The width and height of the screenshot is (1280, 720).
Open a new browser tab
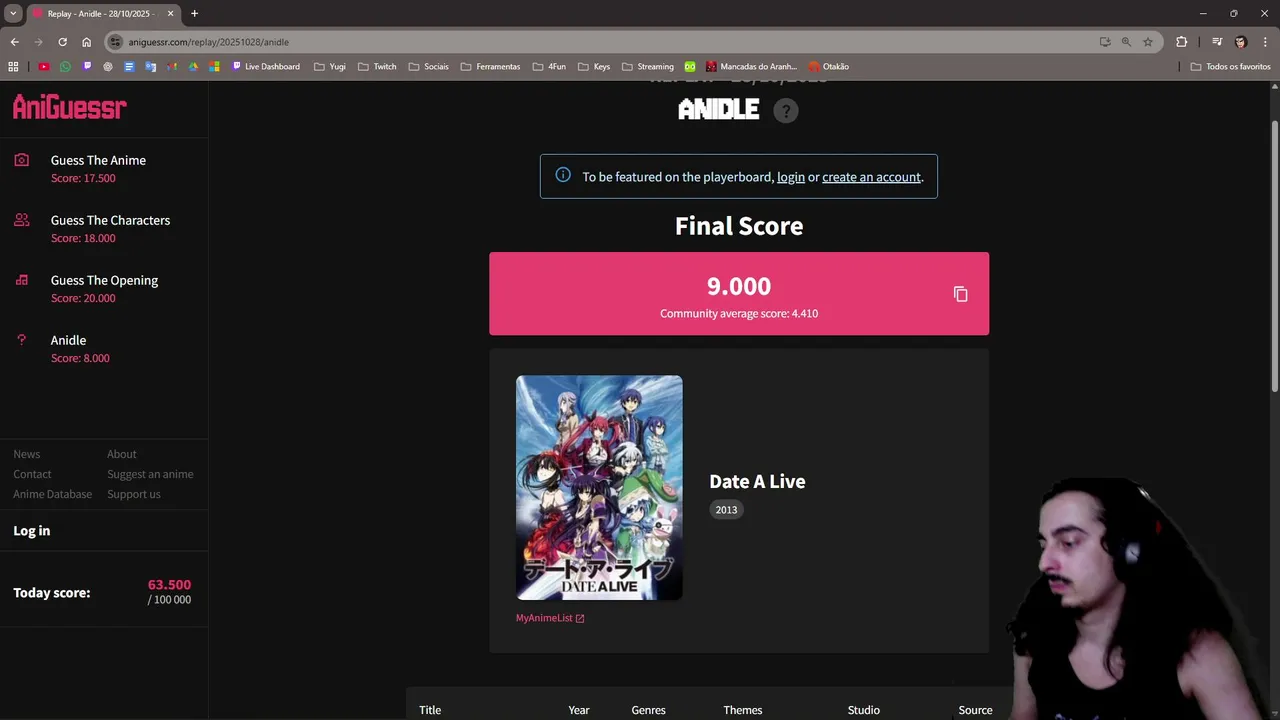click(x=194, y=13)
